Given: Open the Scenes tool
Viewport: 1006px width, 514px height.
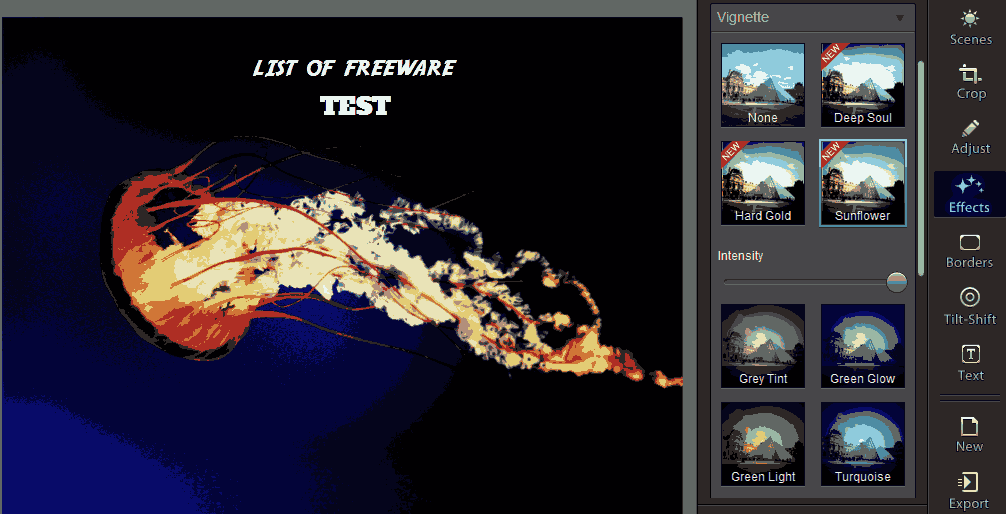Looking at the screenshot, I should [x=970, y=27].
